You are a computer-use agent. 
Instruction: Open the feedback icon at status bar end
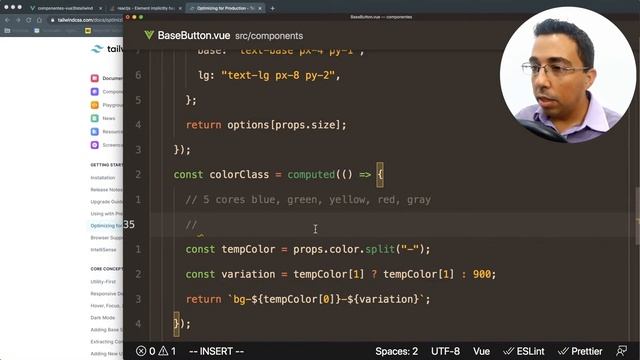622,351
